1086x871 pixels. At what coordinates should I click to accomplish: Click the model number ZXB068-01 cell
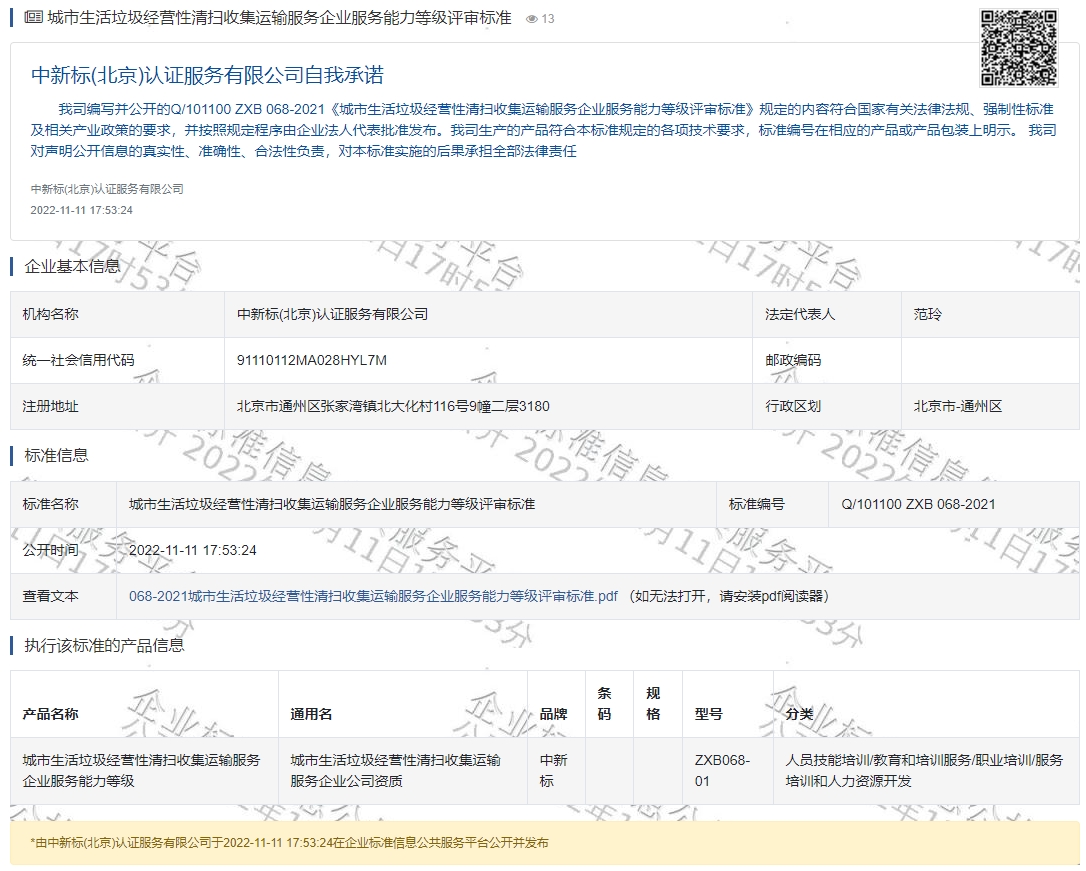pos(721,770)
